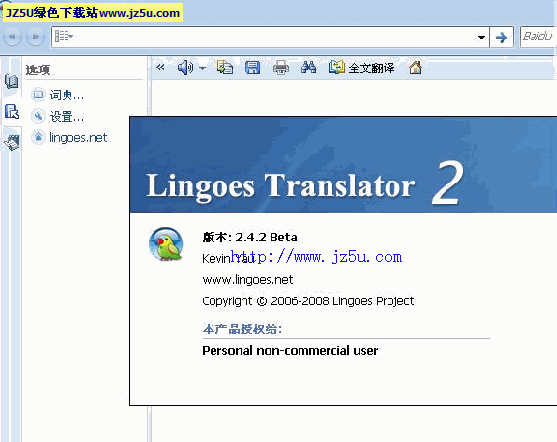Click the binoculars find icon
This screenshot has height=442, width=557.
click(308, 67)
